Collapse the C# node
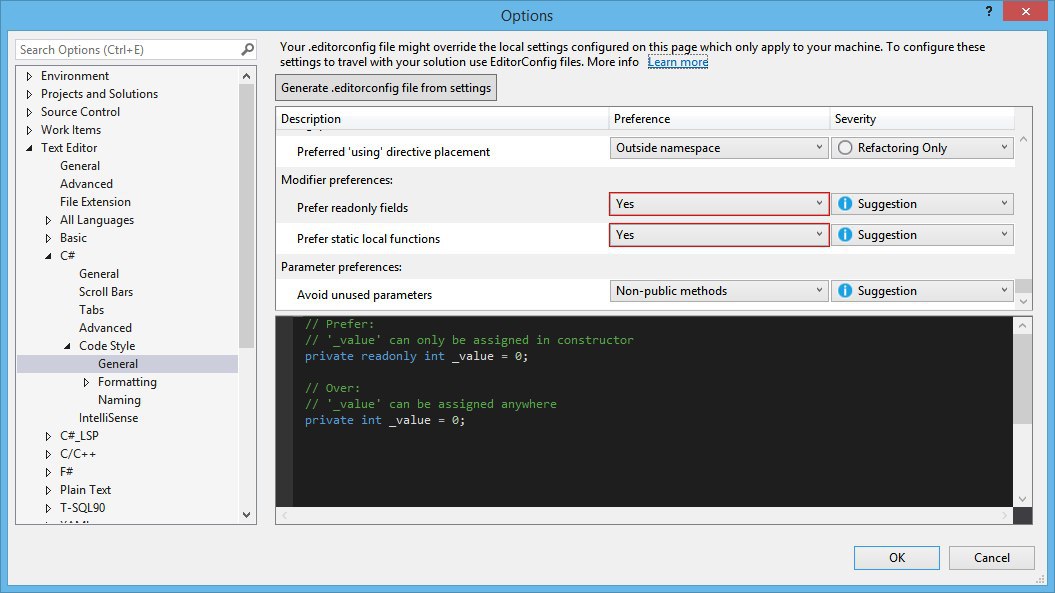The width and height of the screenshot is (1055, 593). [48, 256]
